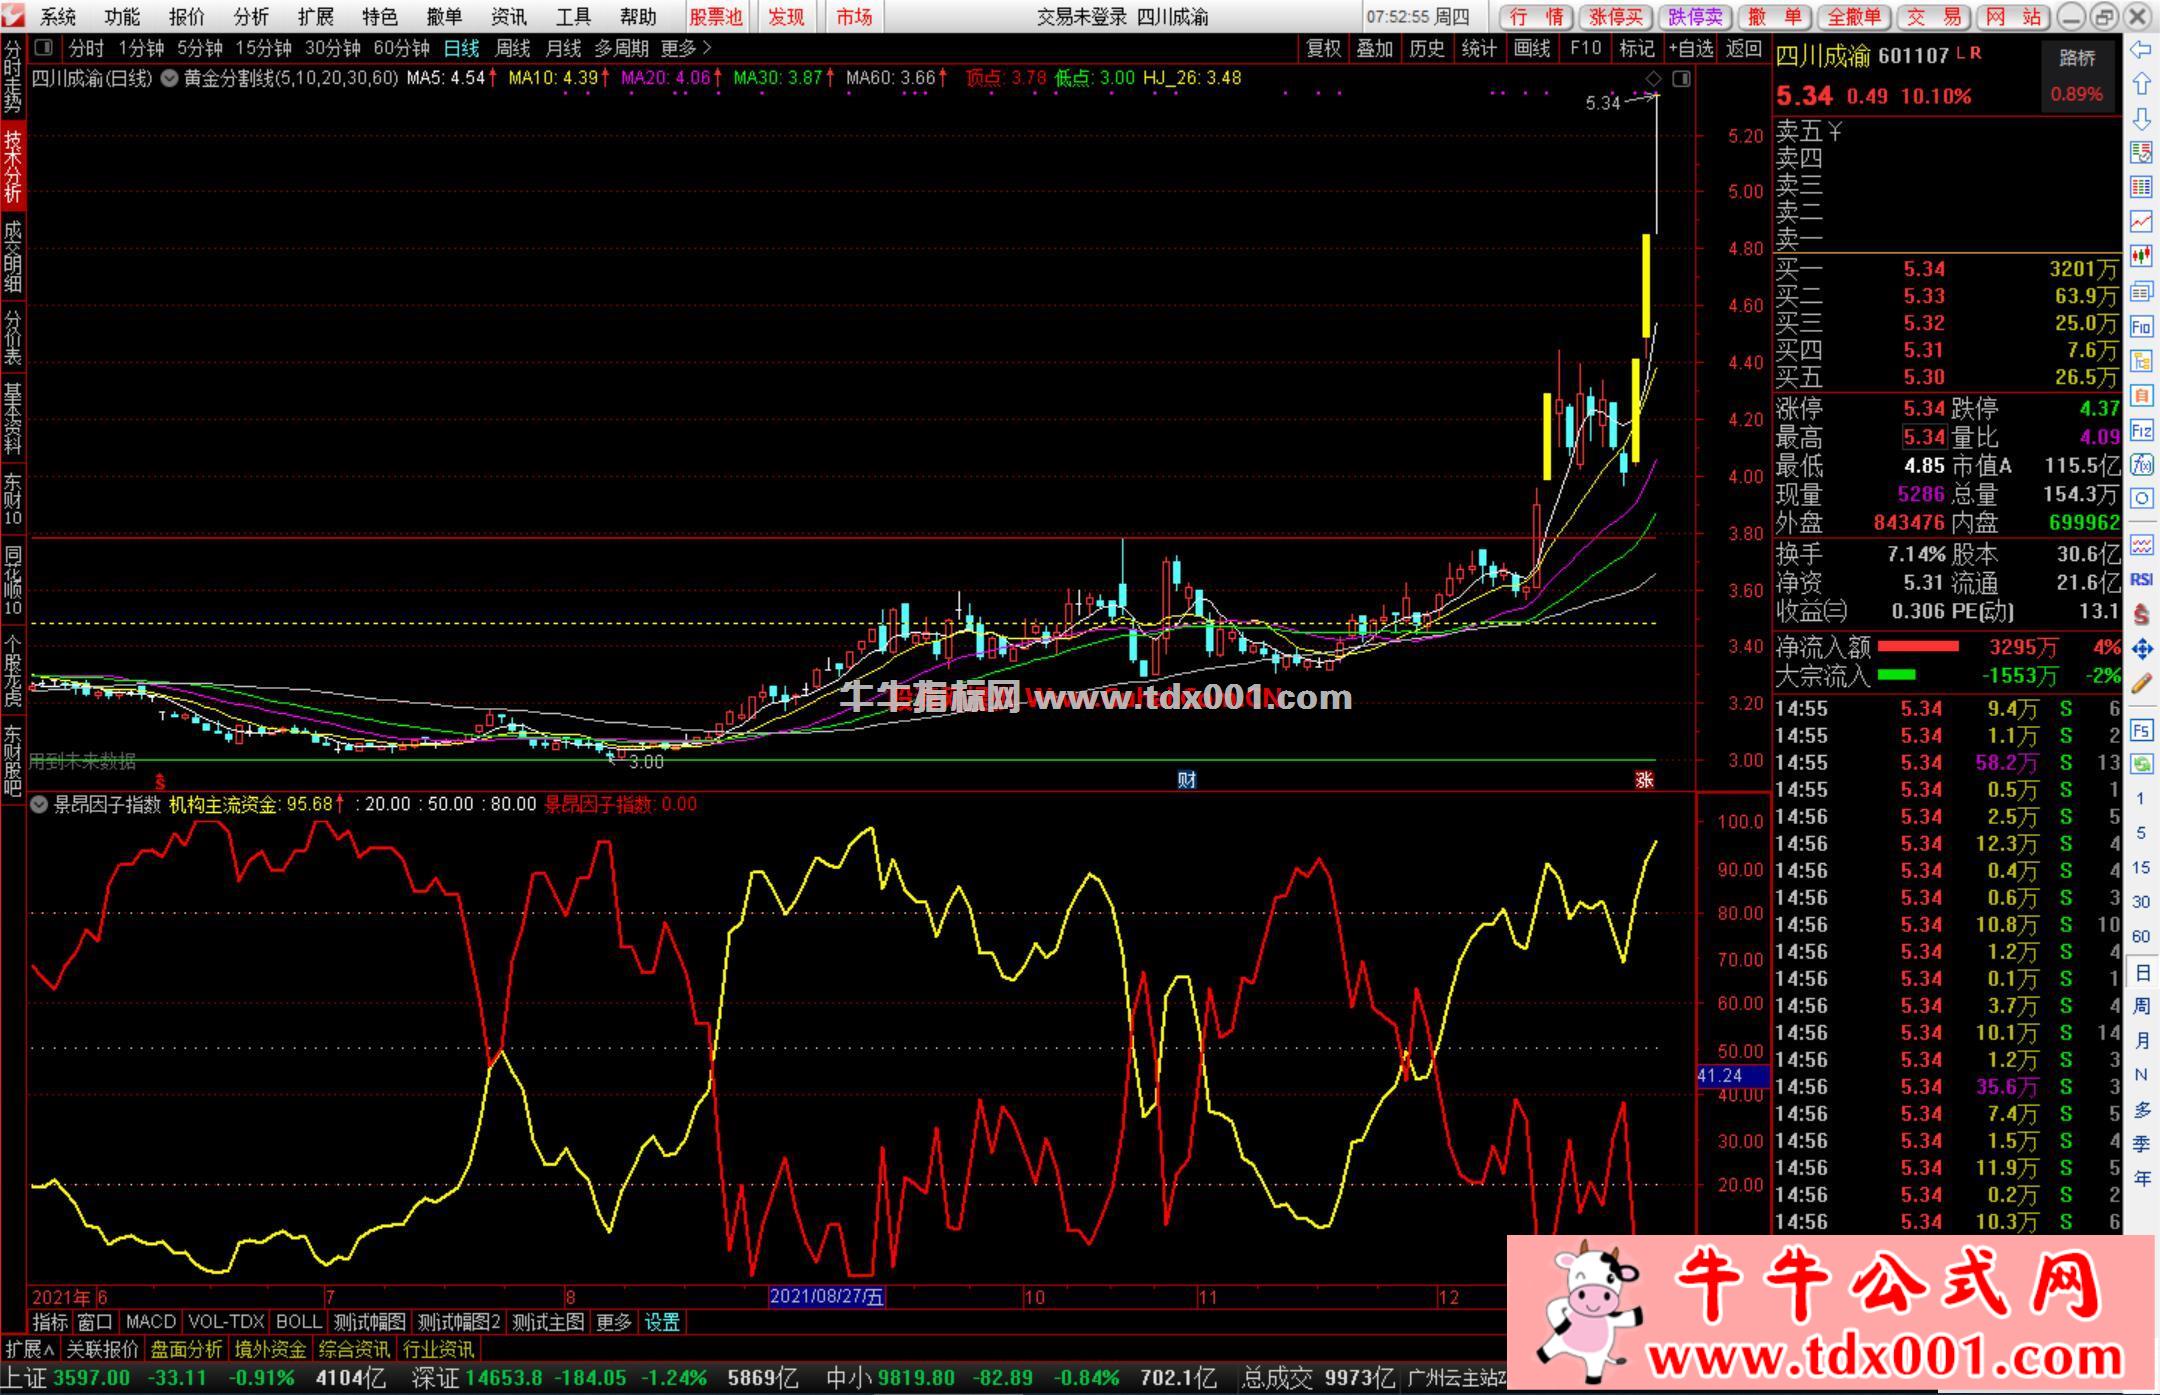Expand the 黄金分割线 indicator dropdown arrow

[169, 78]
